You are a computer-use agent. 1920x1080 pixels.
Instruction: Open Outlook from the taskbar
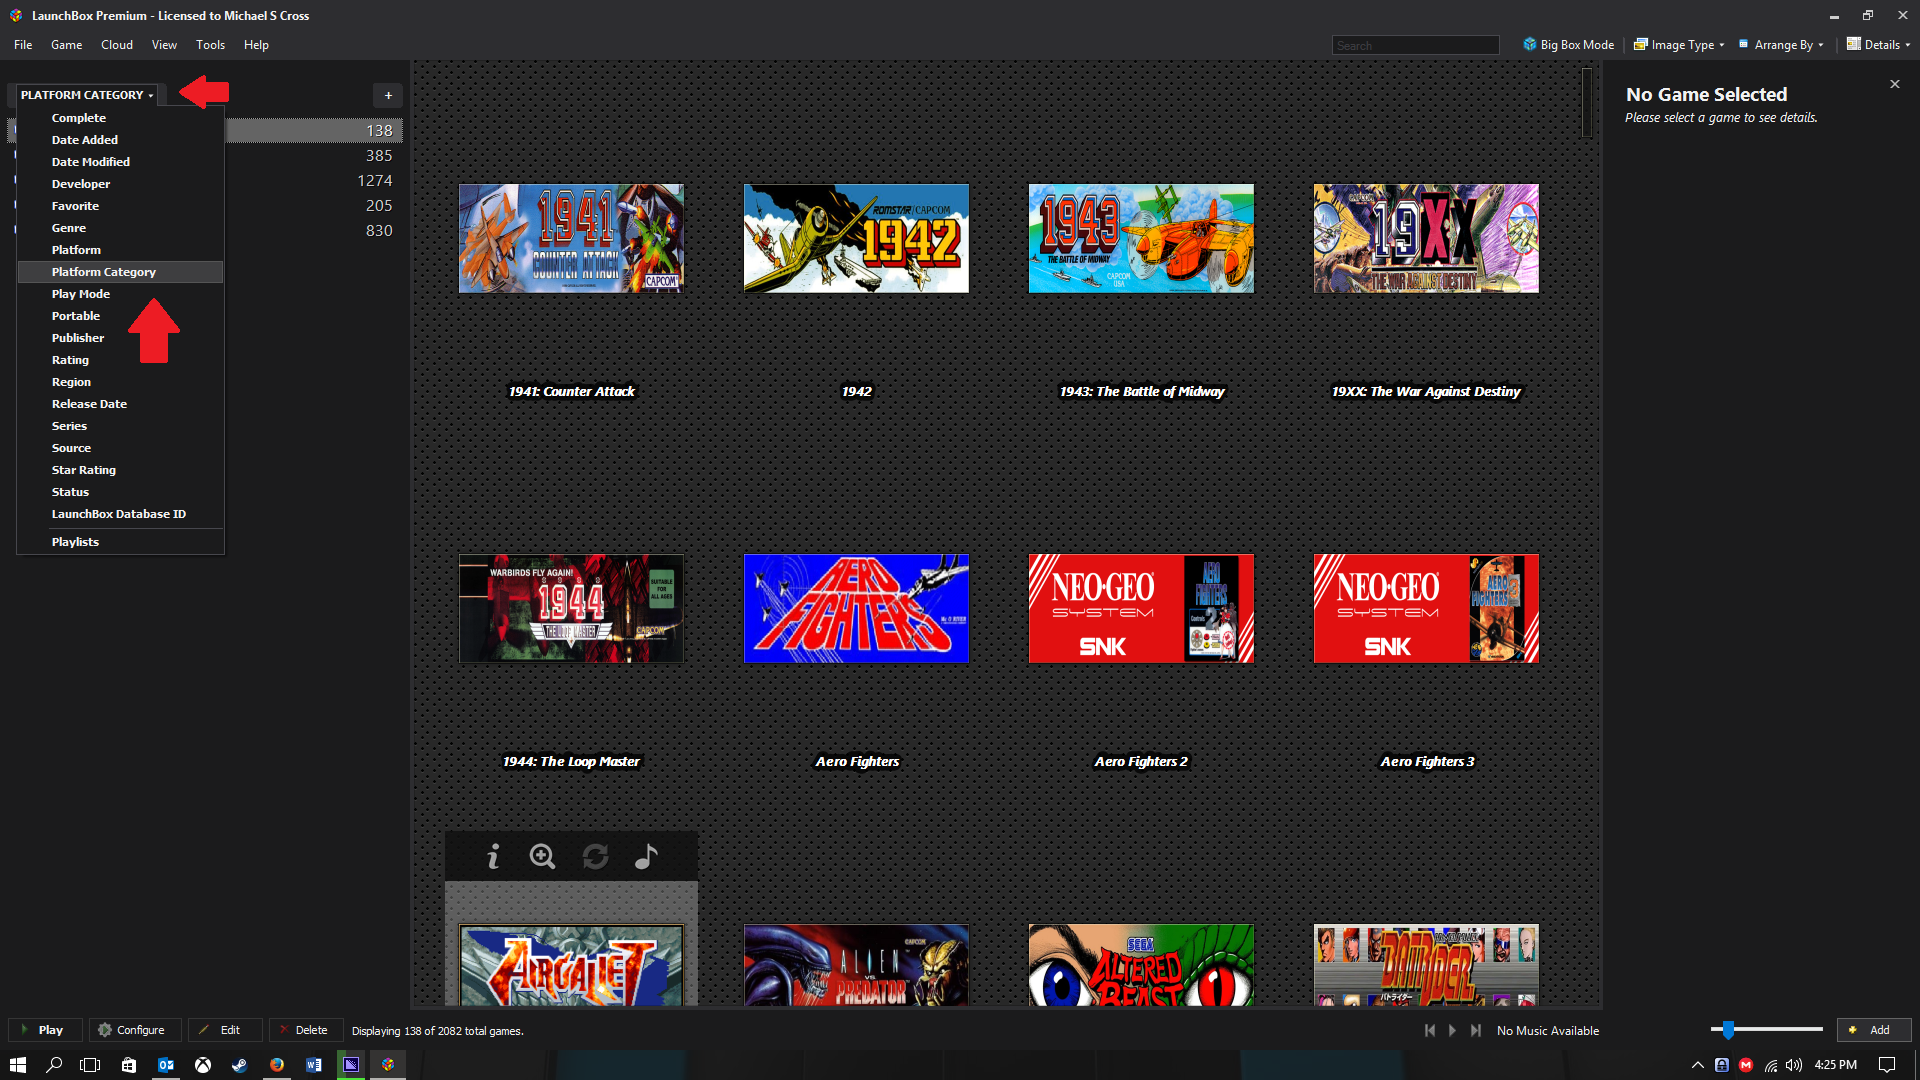166,1065
